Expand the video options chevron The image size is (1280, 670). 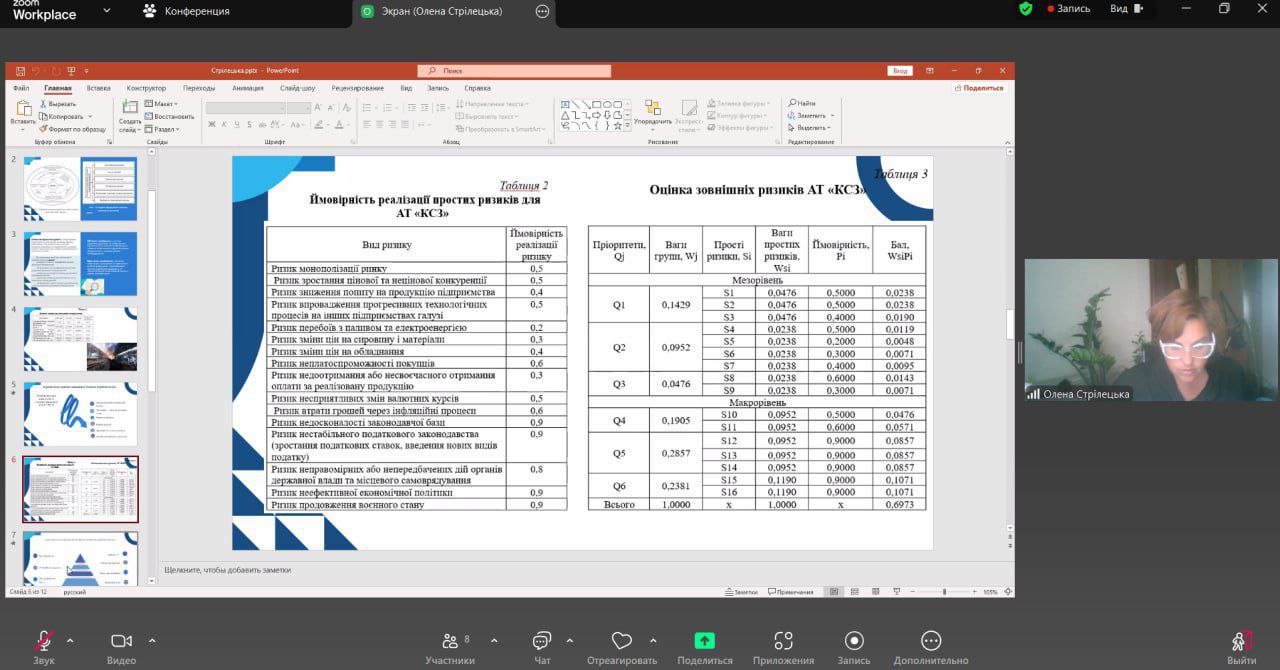tap(152, 640)
